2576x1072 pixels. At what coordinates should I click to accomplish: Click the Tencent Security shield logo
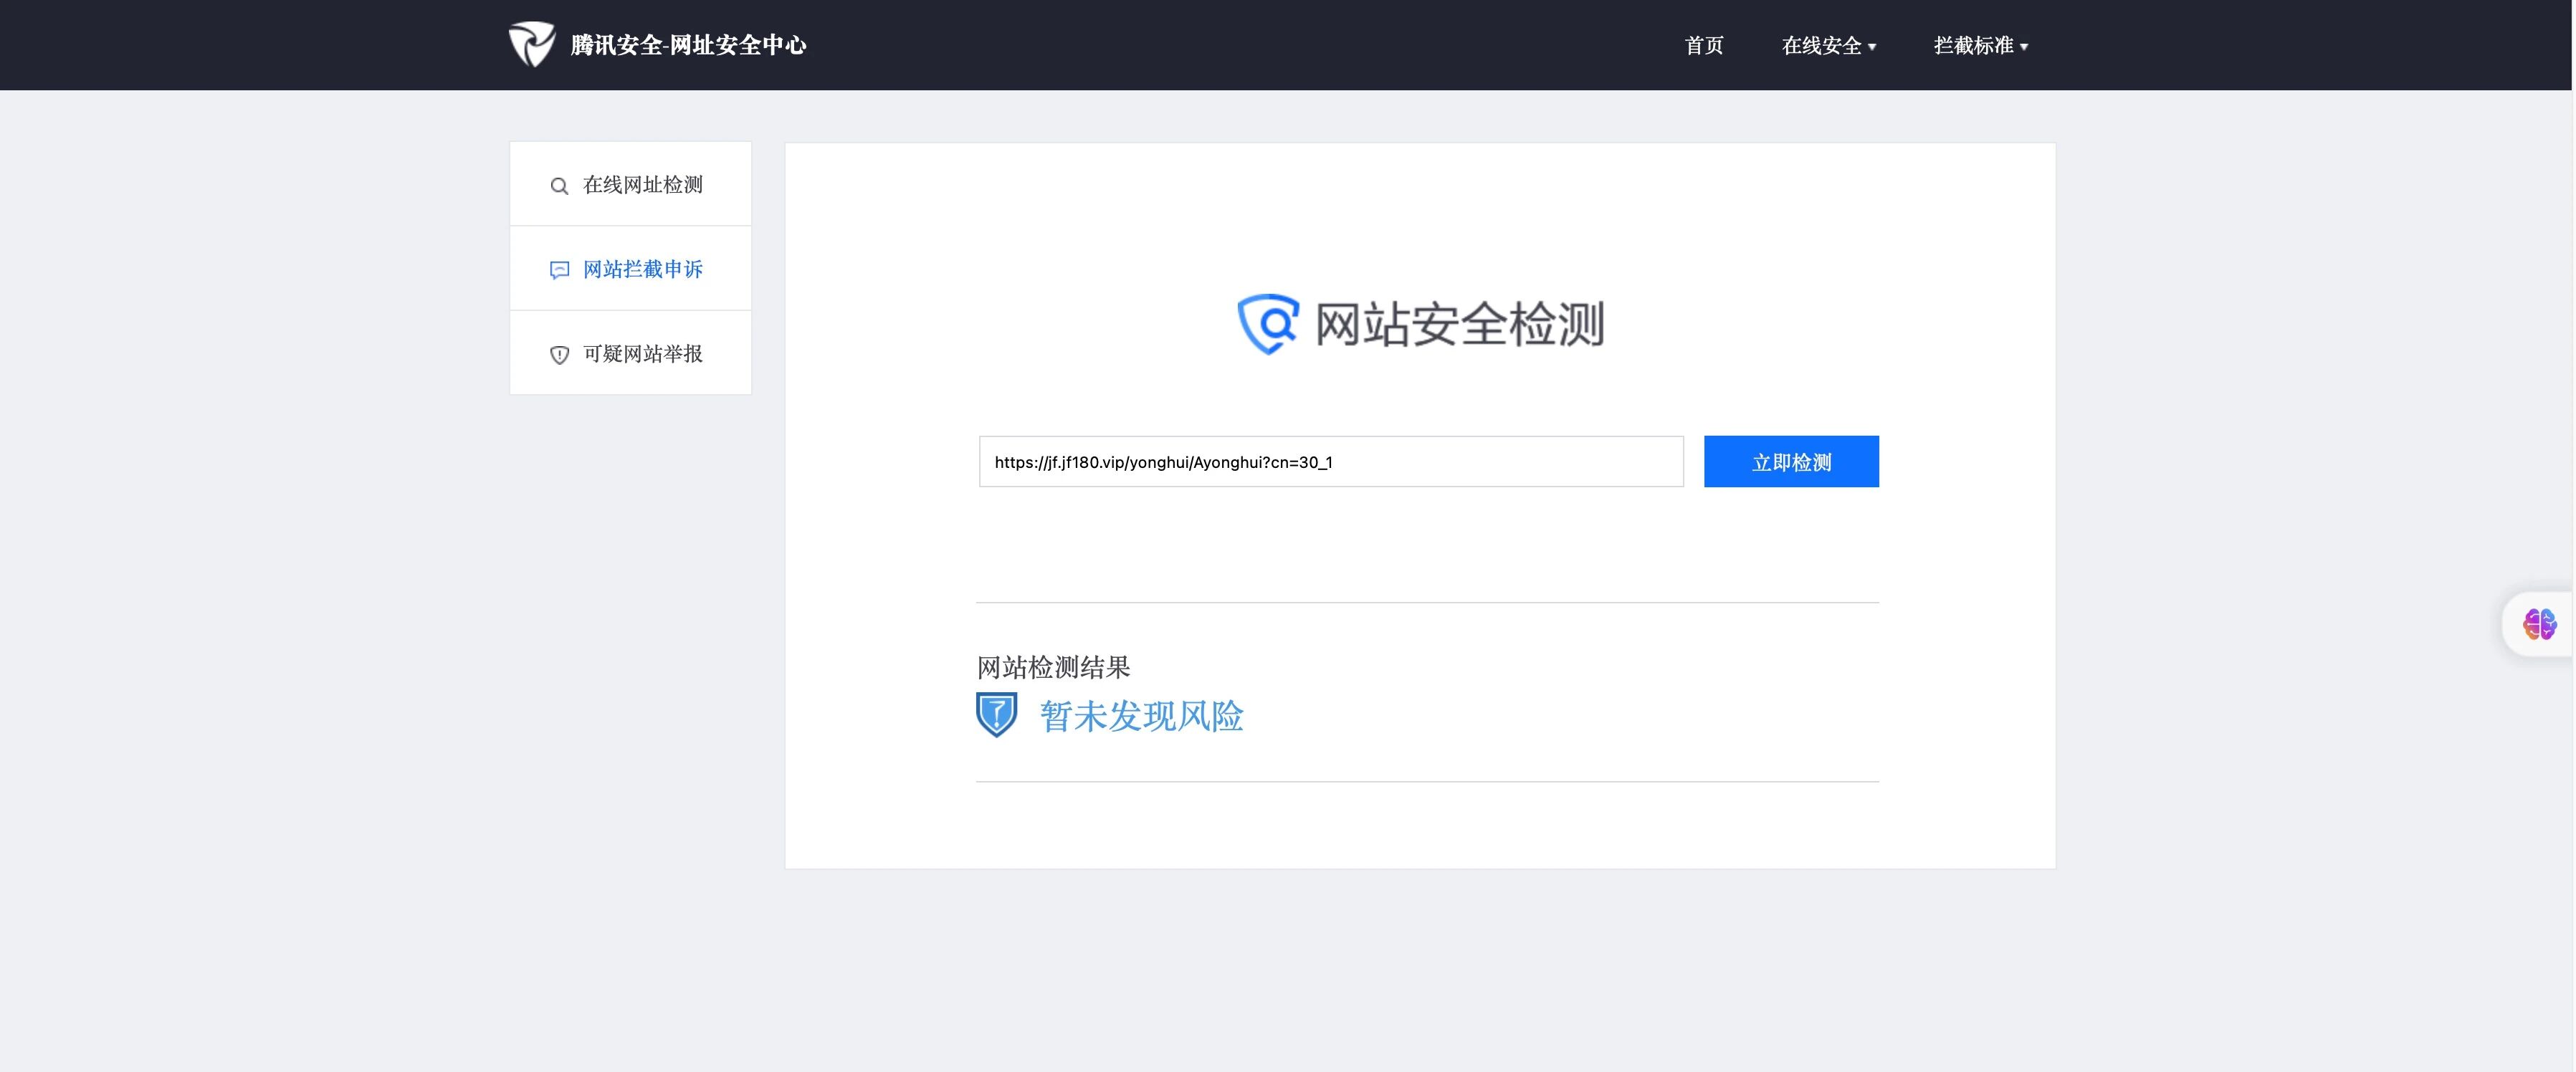click(531, 45)
